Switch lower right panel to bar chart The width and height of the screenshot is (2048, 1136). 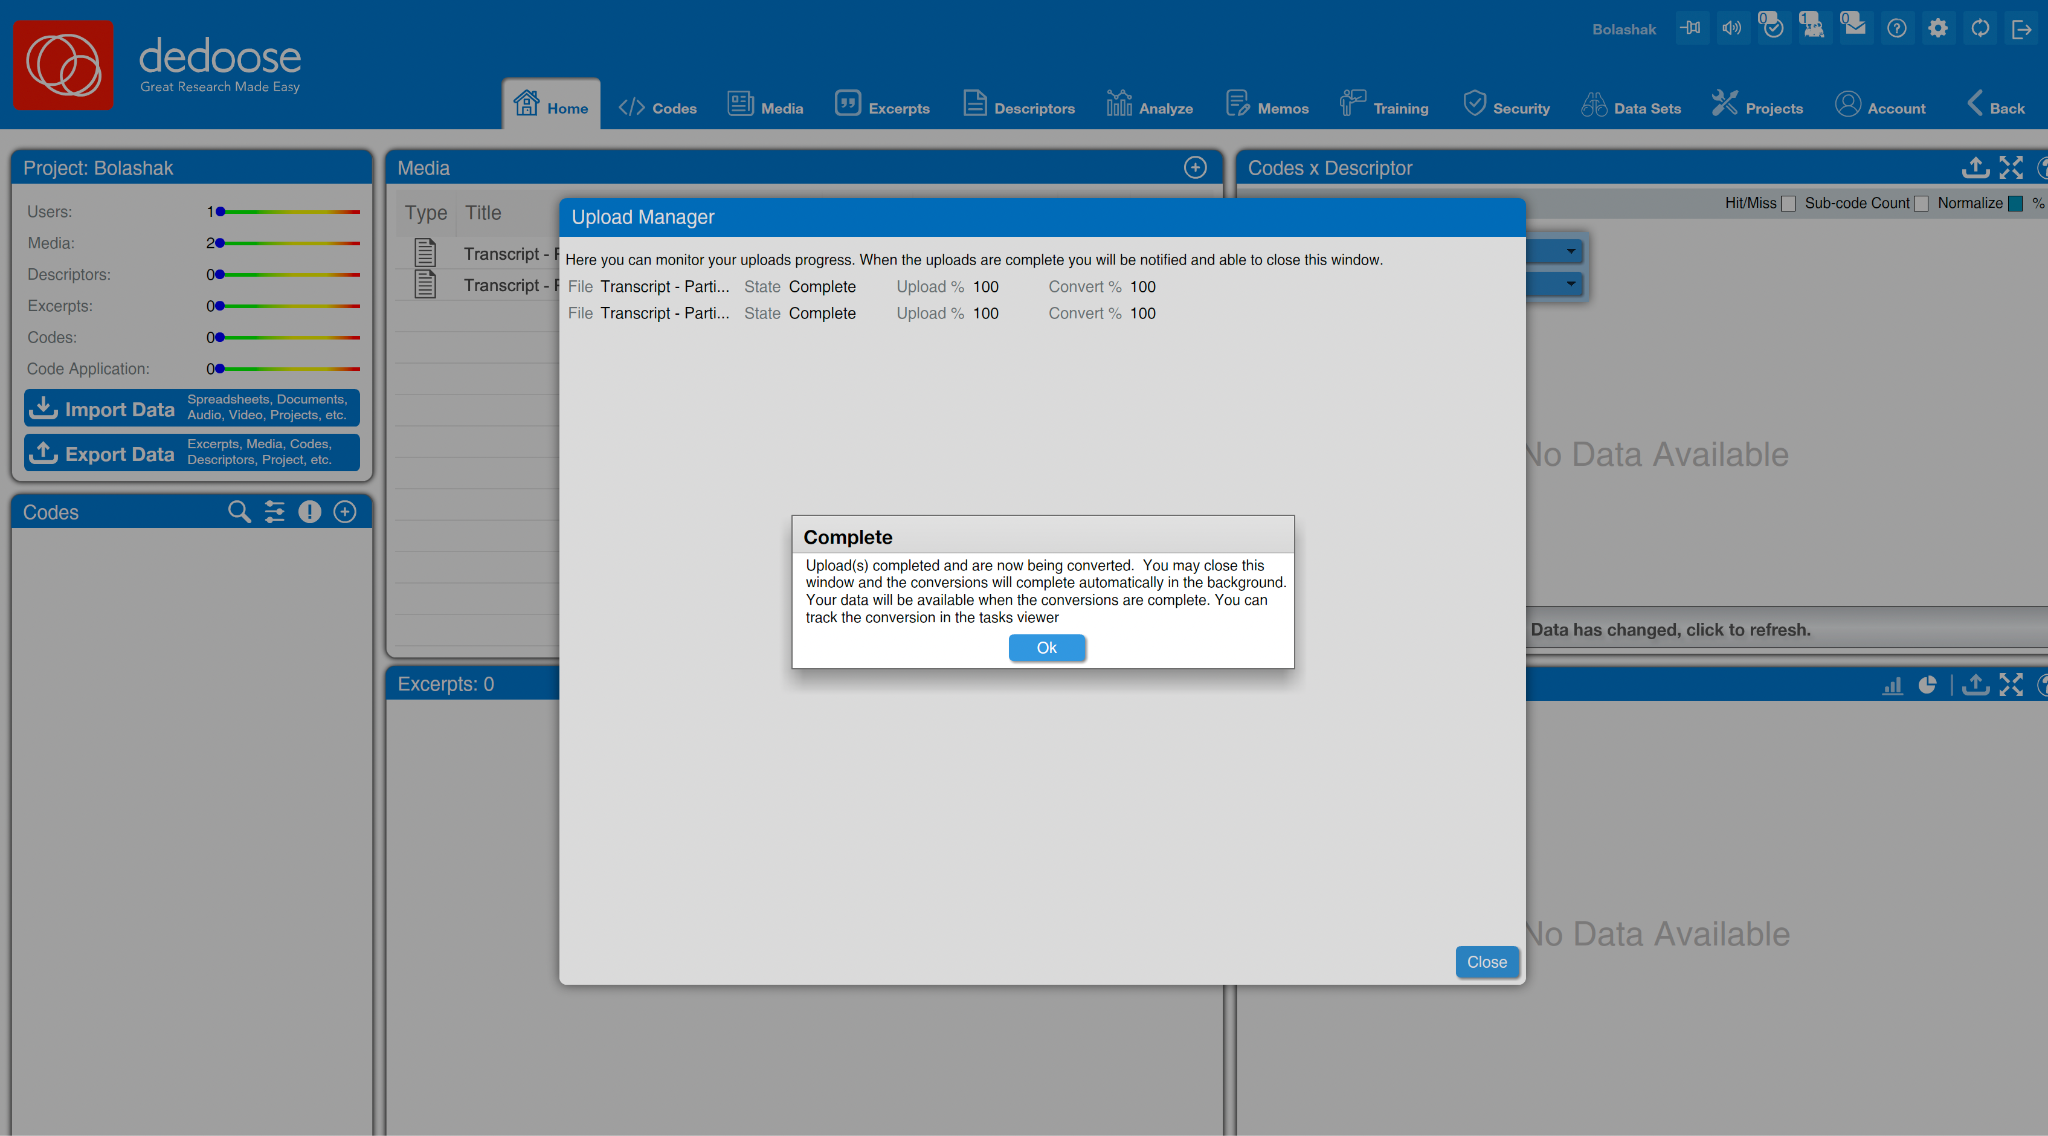[x=1893, y=685]
